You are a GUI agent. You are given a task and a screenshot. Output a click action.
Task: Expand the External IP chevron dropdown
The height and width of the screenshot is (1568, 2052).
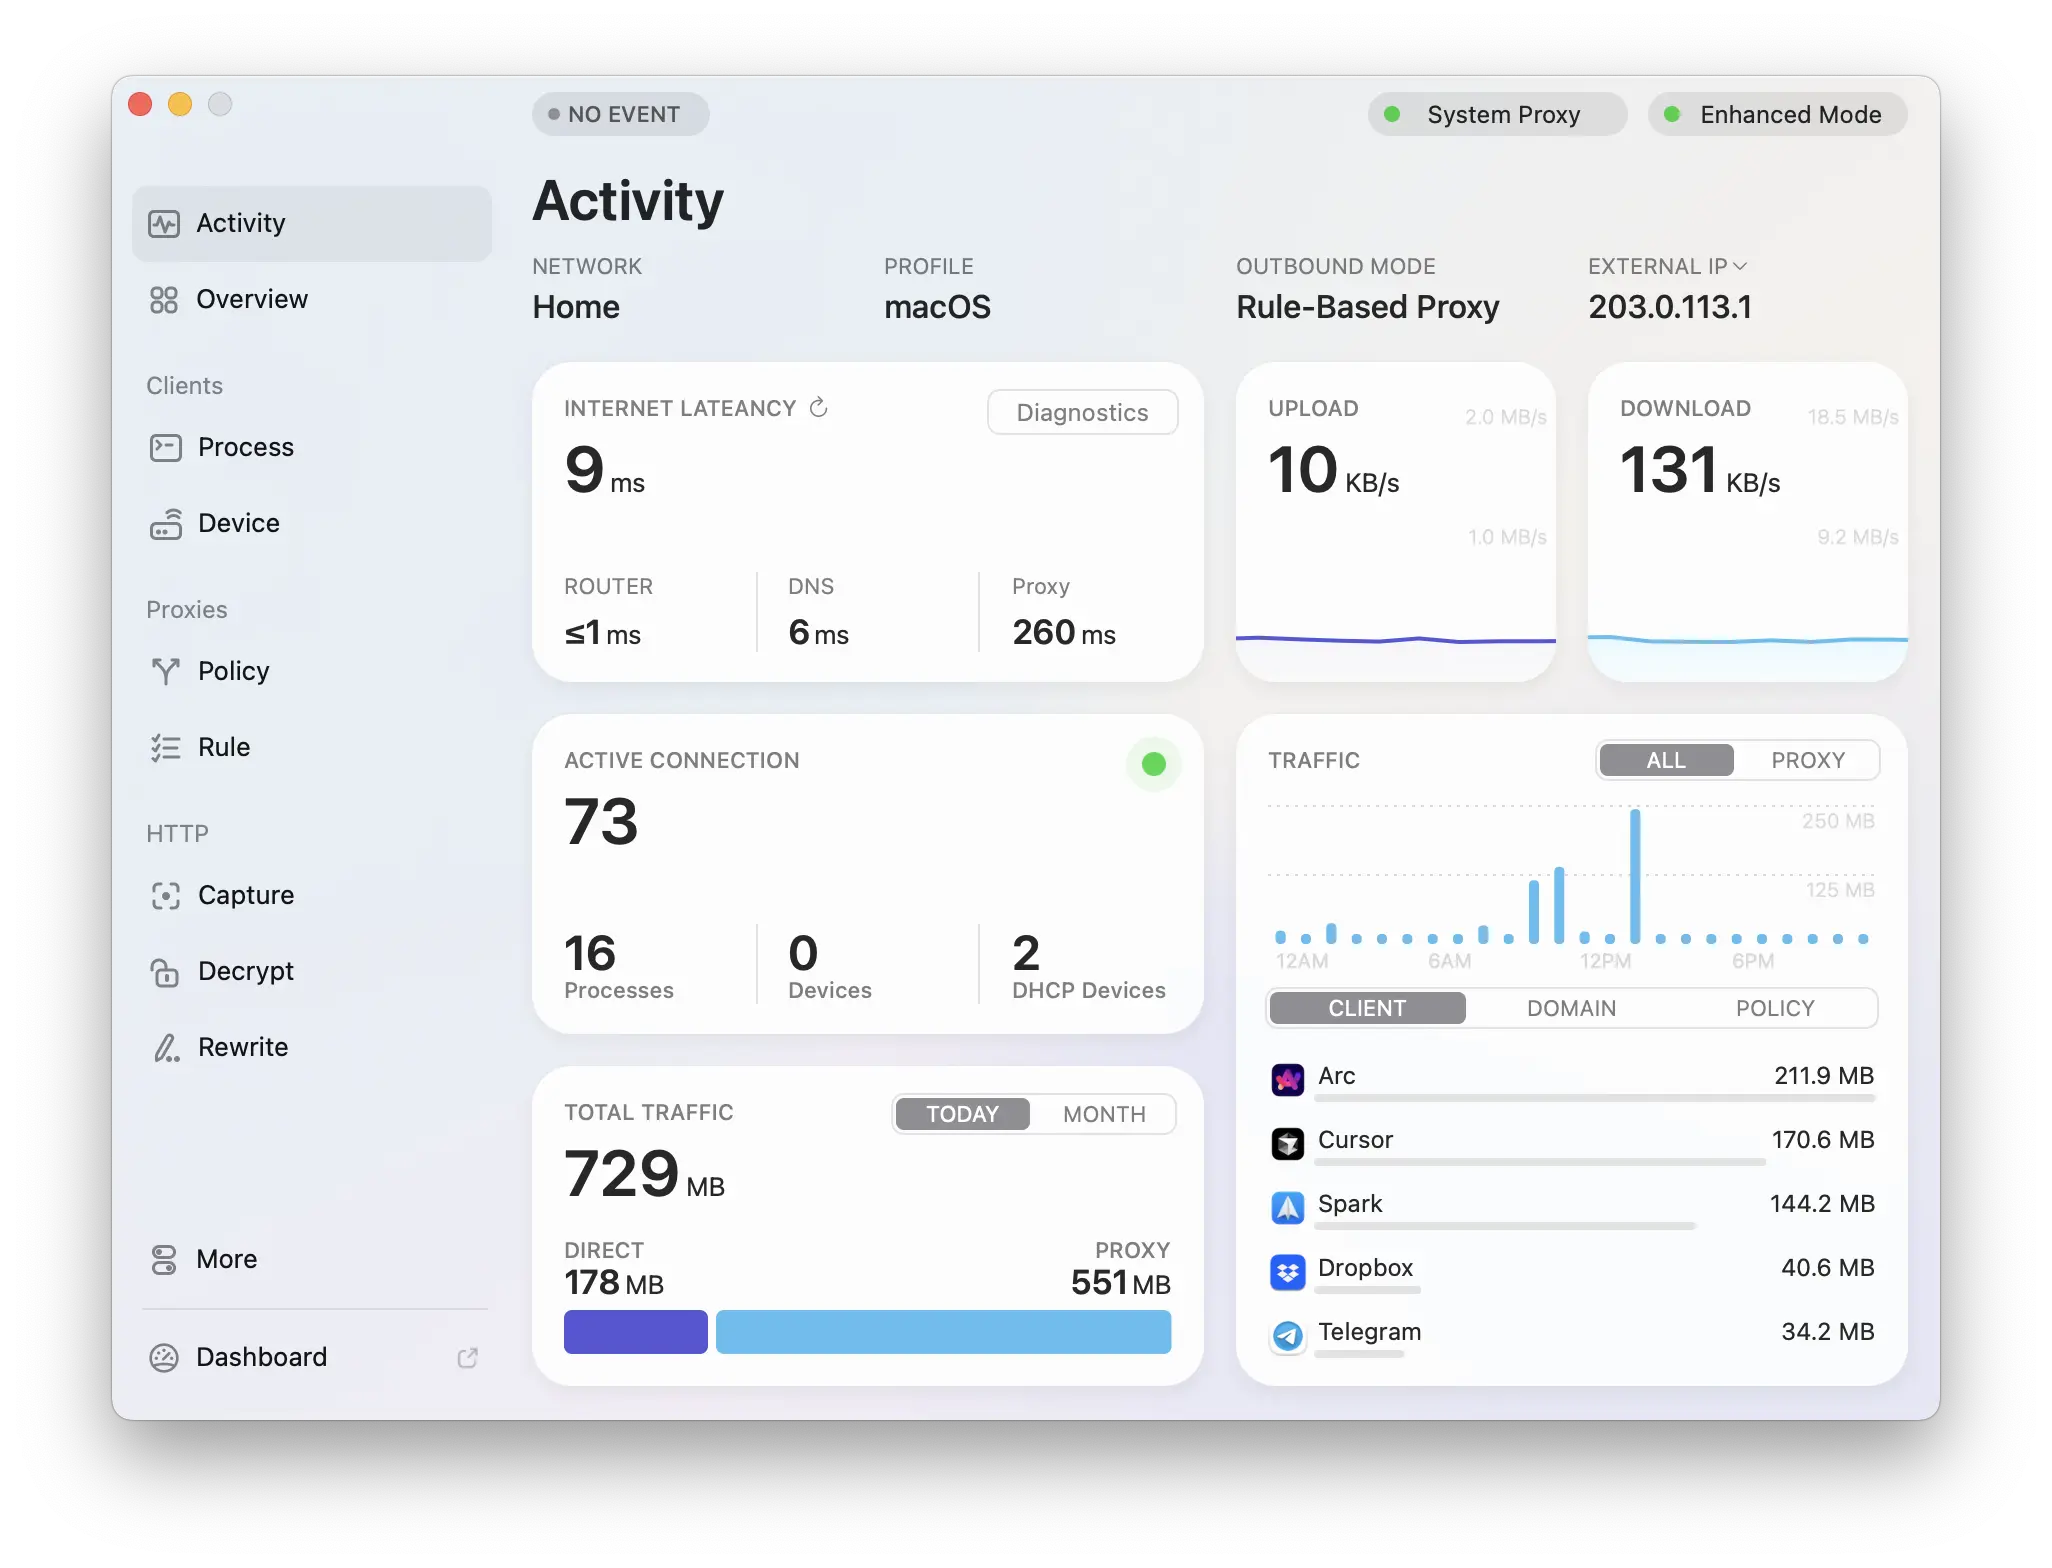click(x=1740, y=266)
